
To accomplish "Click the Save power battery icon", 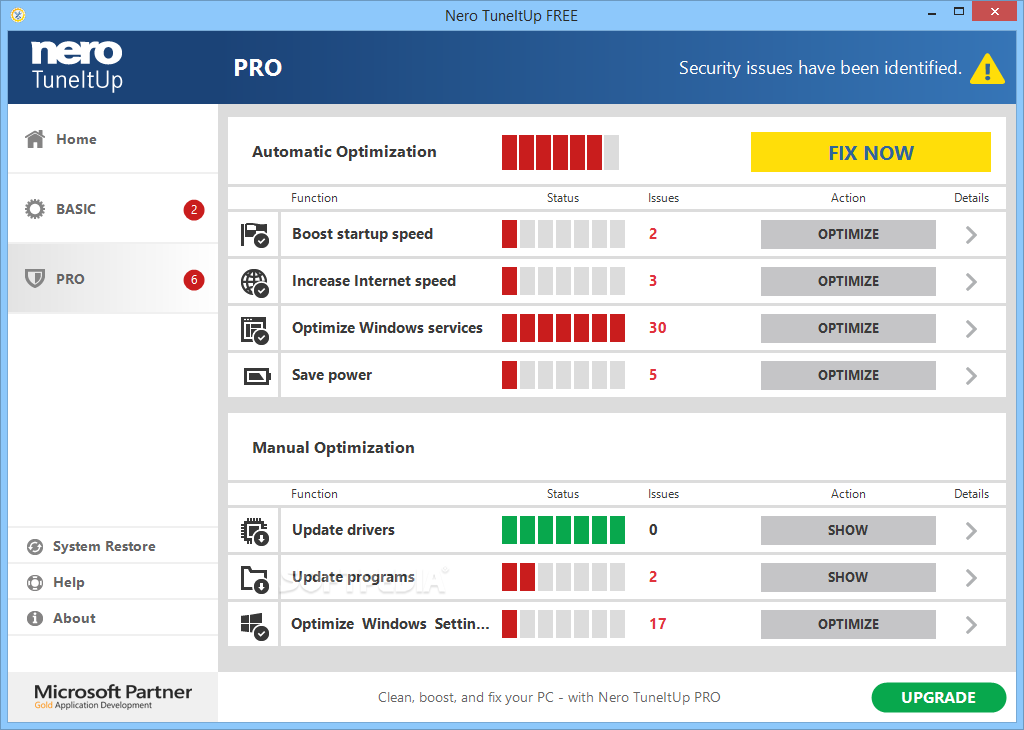I will (257, 376).
